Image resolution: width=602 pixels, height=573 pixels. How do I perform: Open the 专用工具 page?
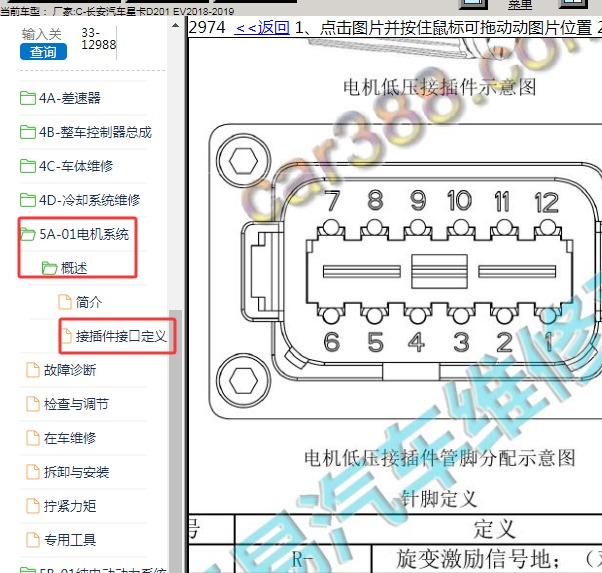coord(70,540)
